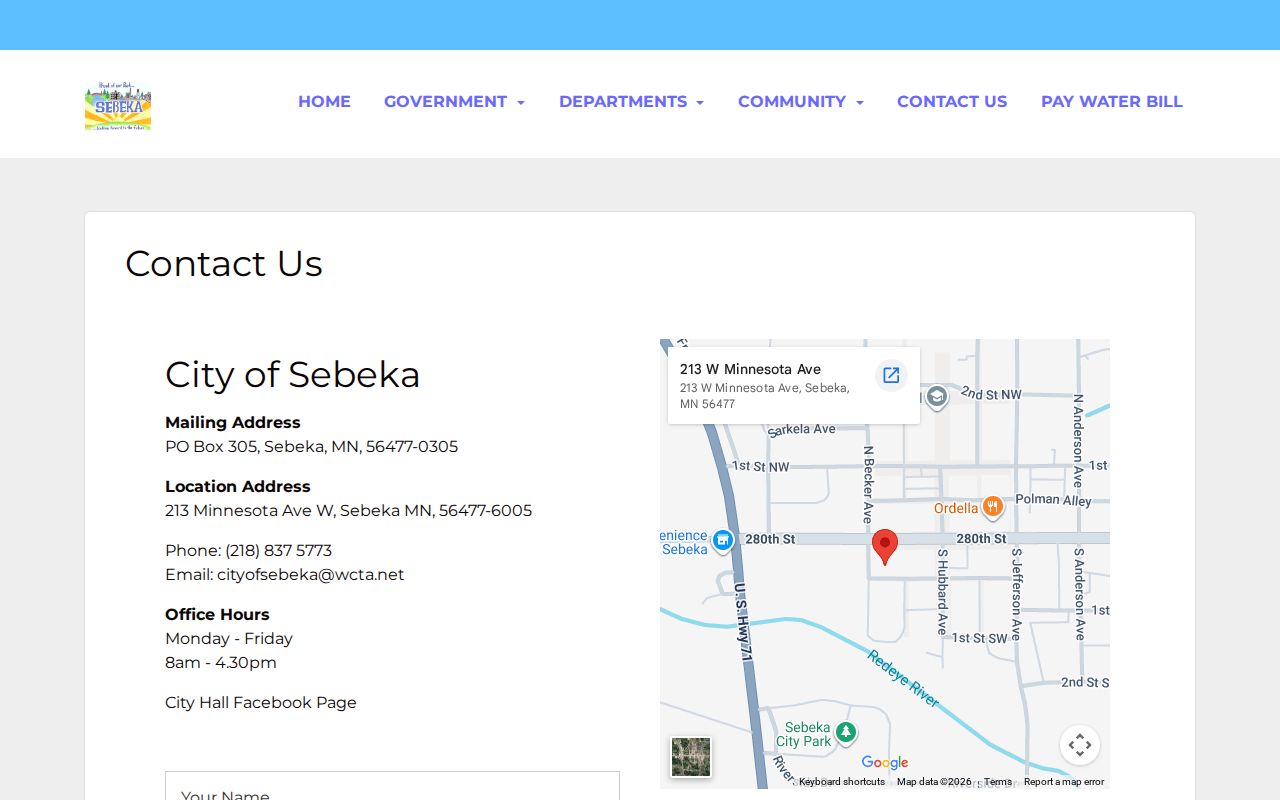Click the Redeye River label on map
Image resolution: width=1280 pixels, height=800 pixels.
903,679
